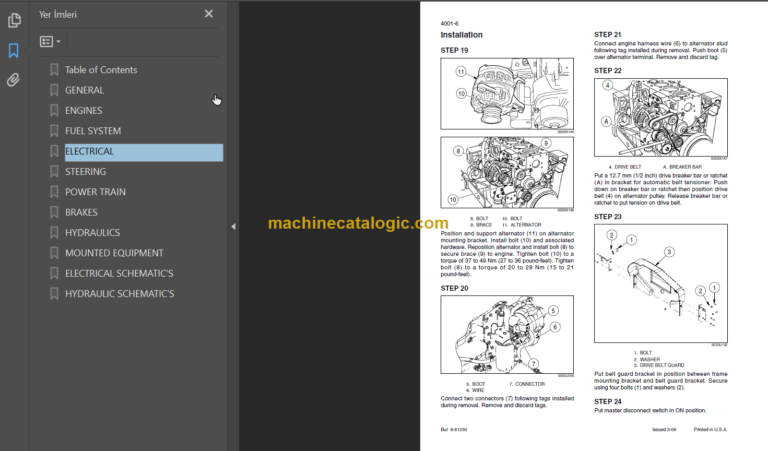Click the STEP 21 heading
This screenshot has width=768, height=451.
coord(607,35)
